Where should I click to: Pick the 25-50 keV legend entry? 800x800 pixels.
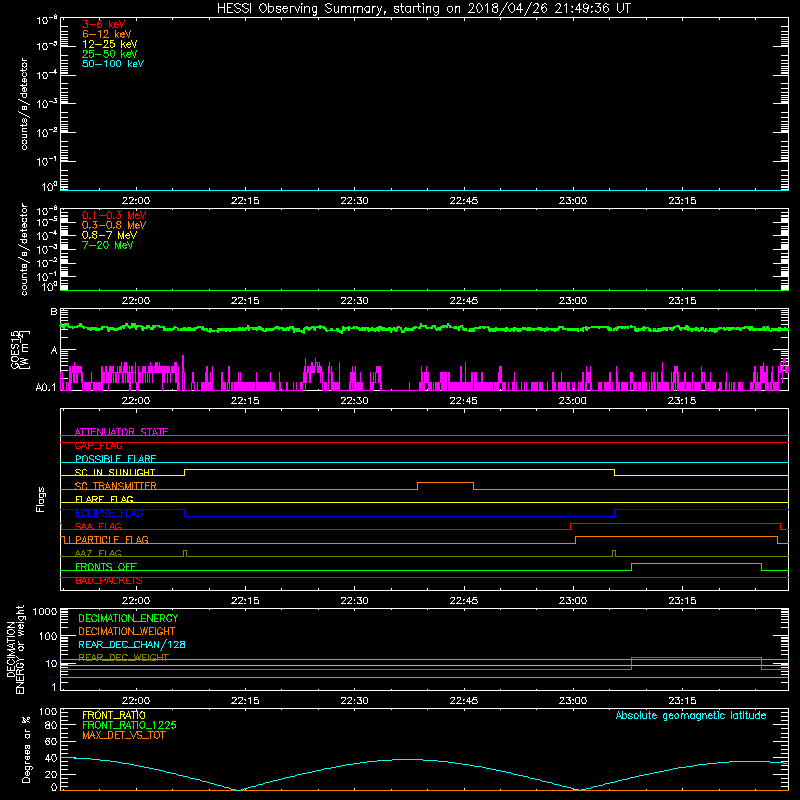tap(110, 54)
